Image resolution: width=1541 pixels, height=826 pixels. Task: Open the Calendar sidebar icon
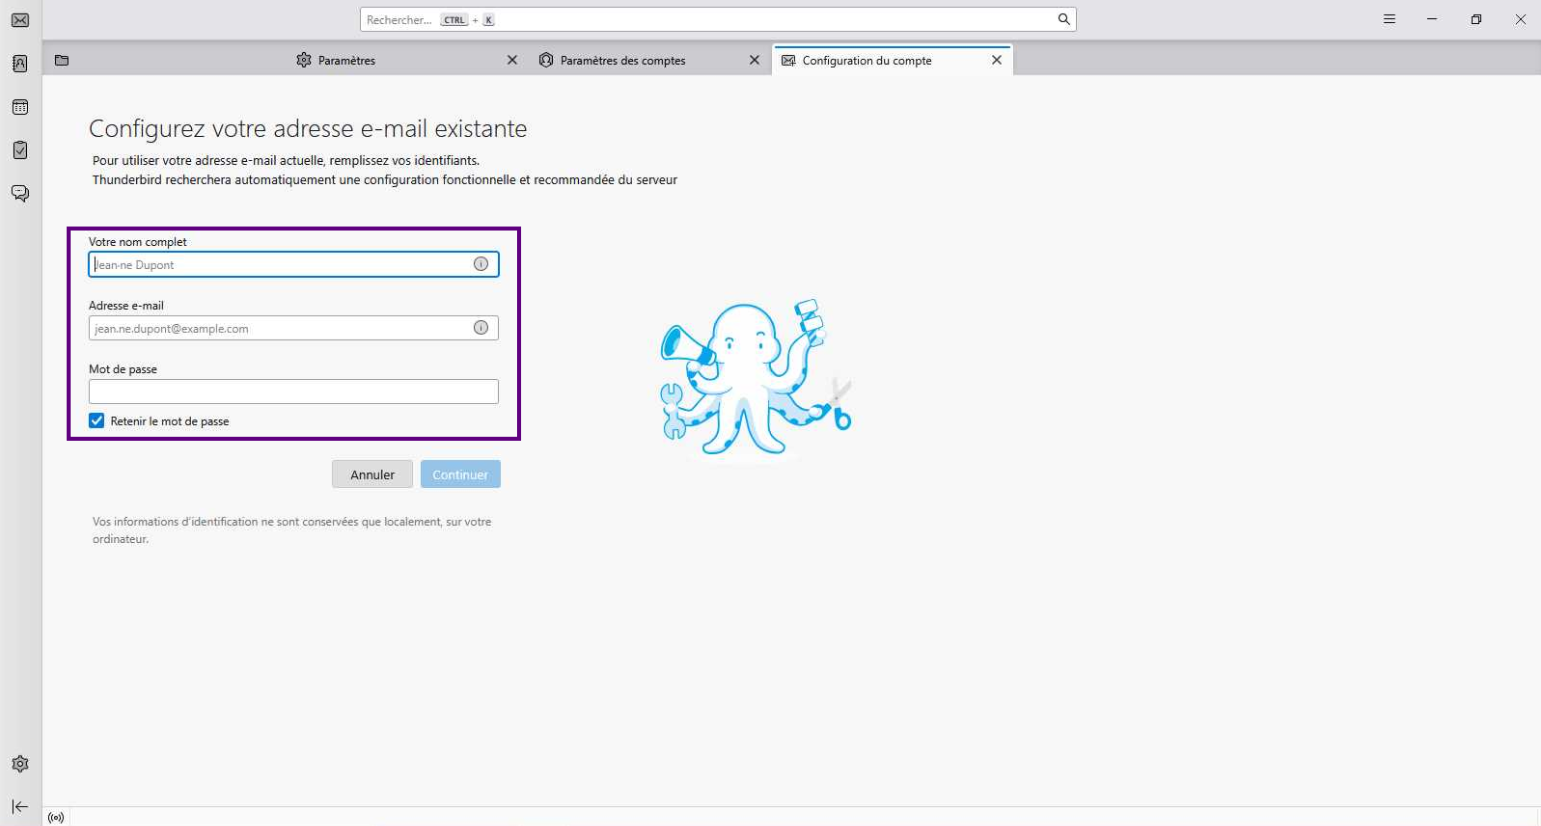pyautogui.click(x=20, y=107)
